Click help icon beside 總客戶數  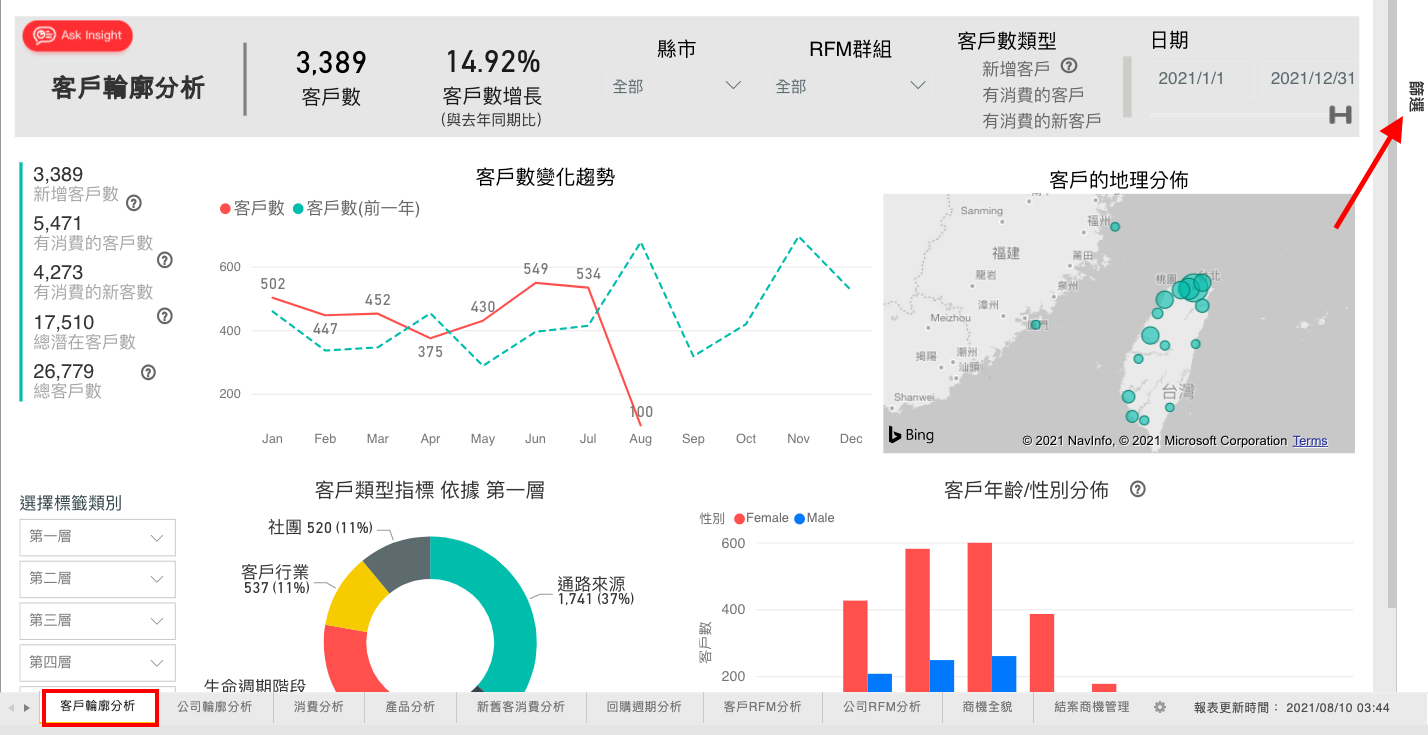coord(148,372)
